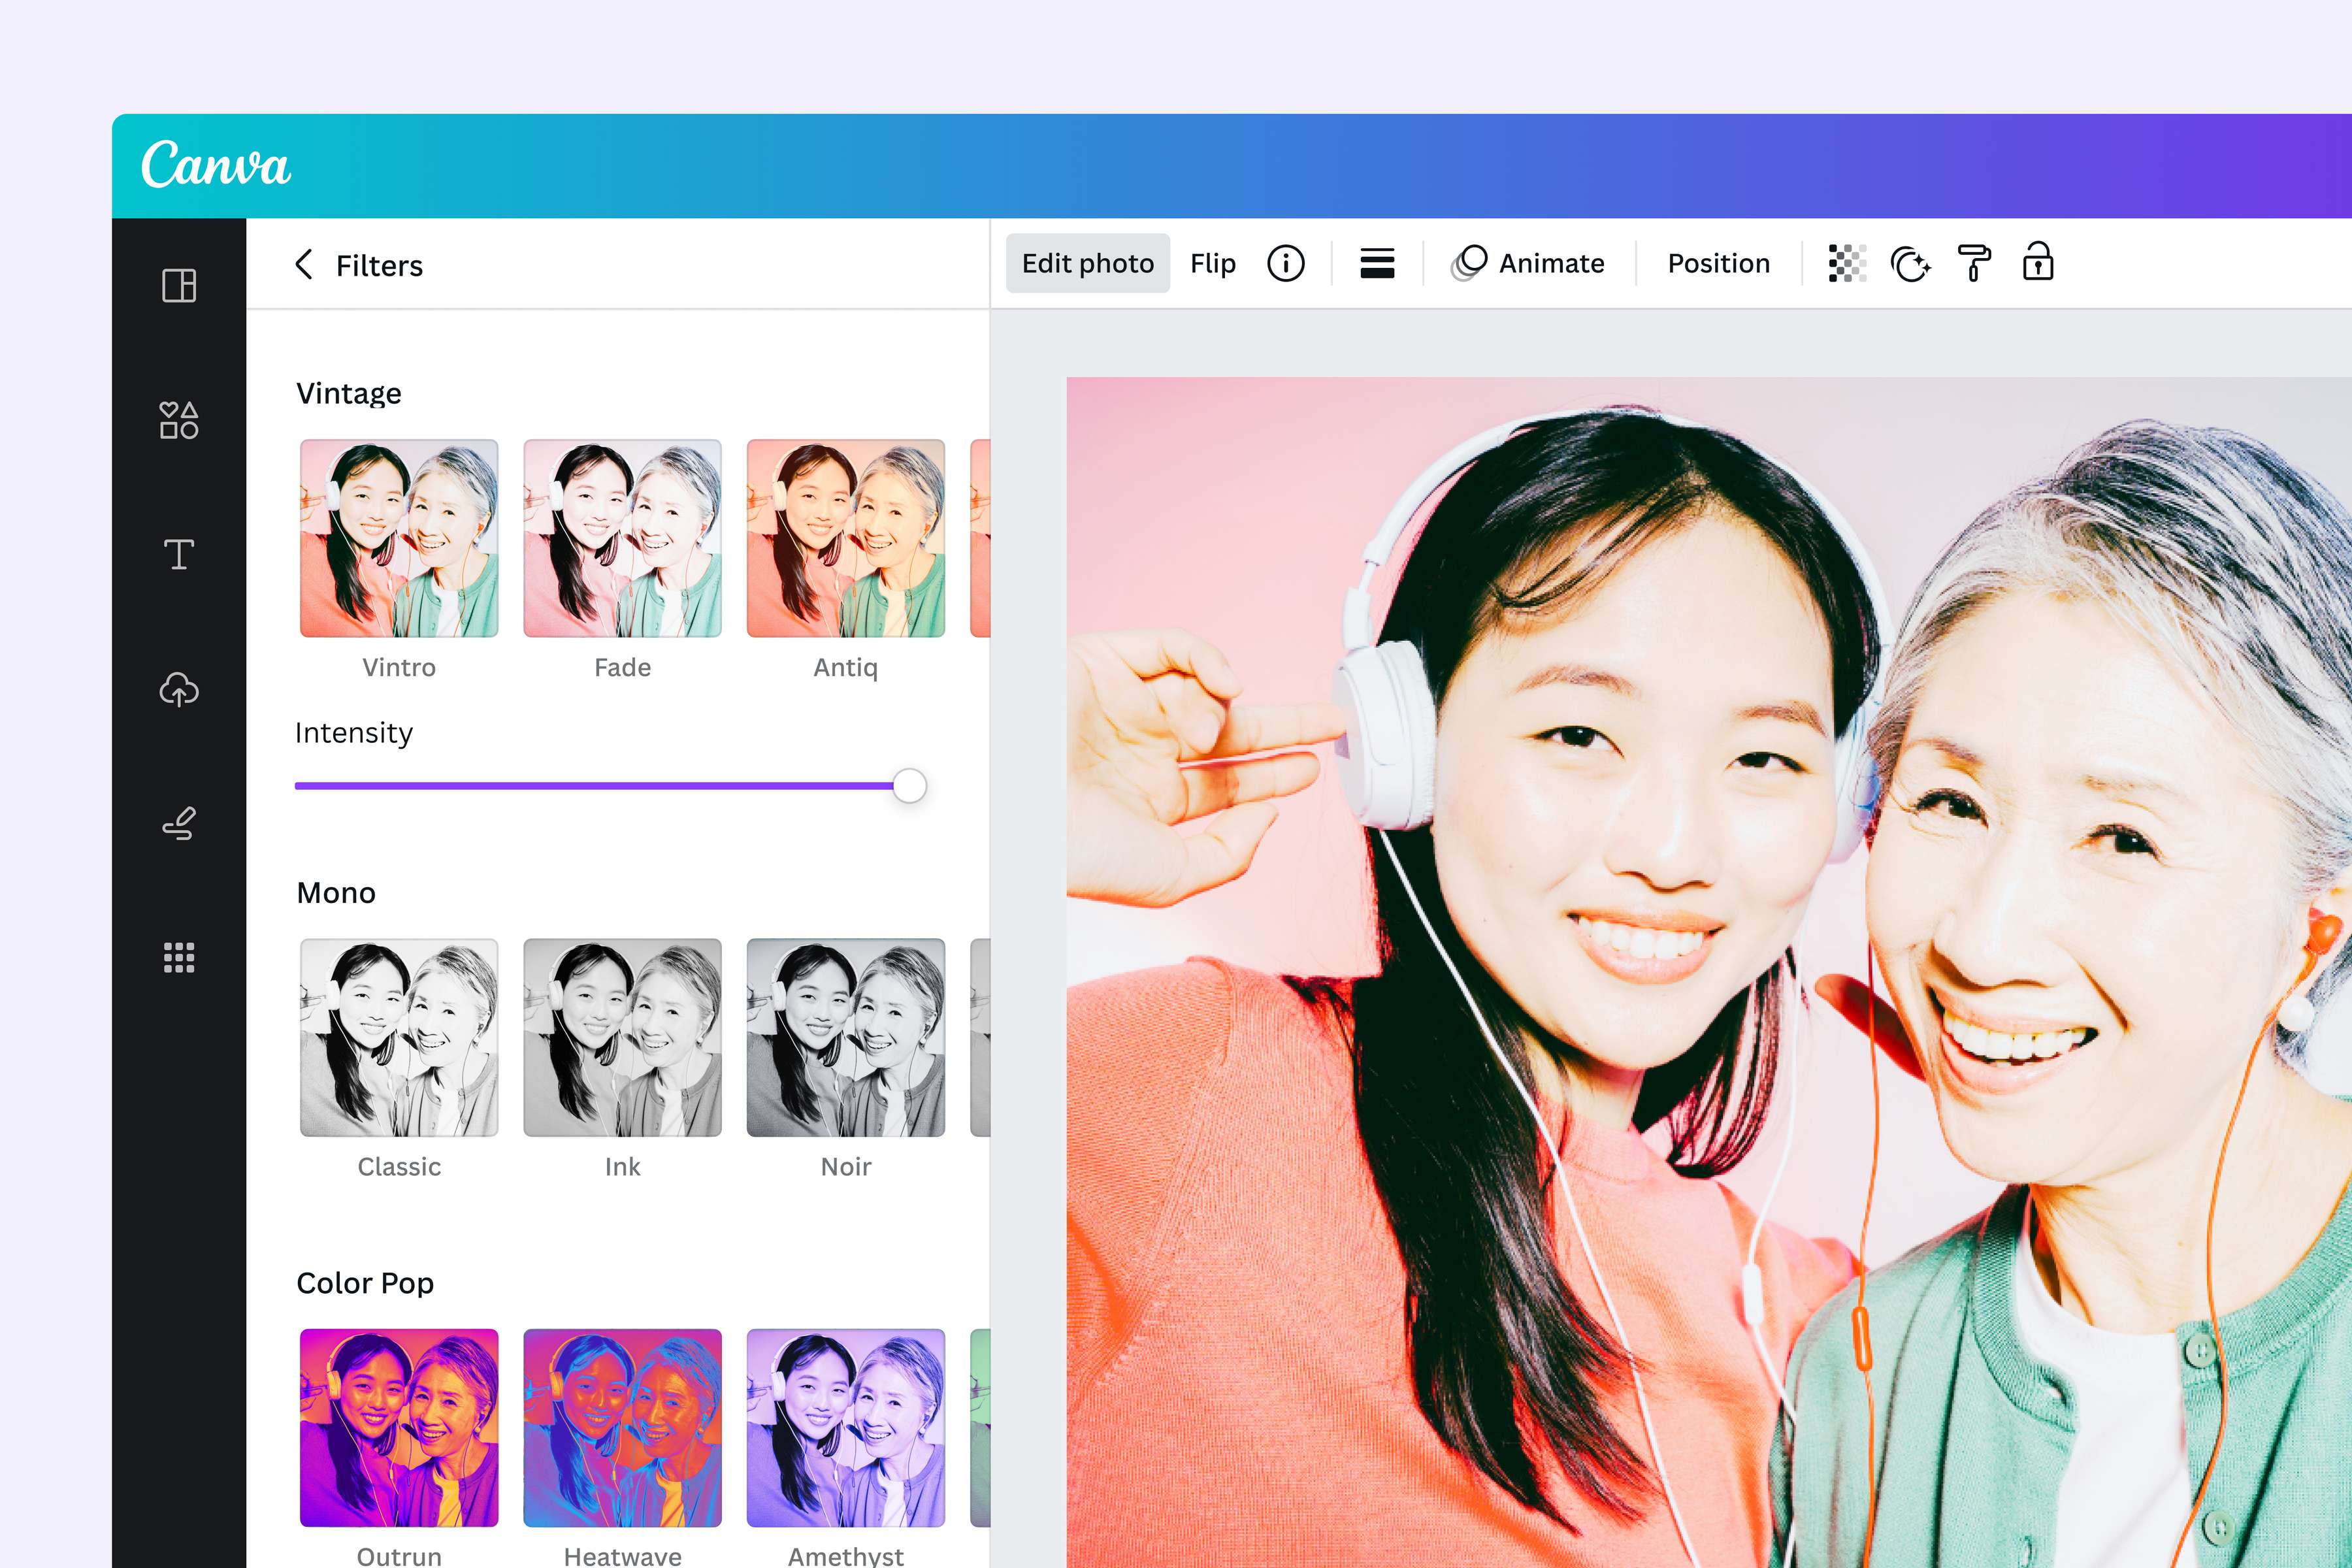Open the Templates panel icon in sidebar
The image size is (2352, 1568).
tap(179, 286)
